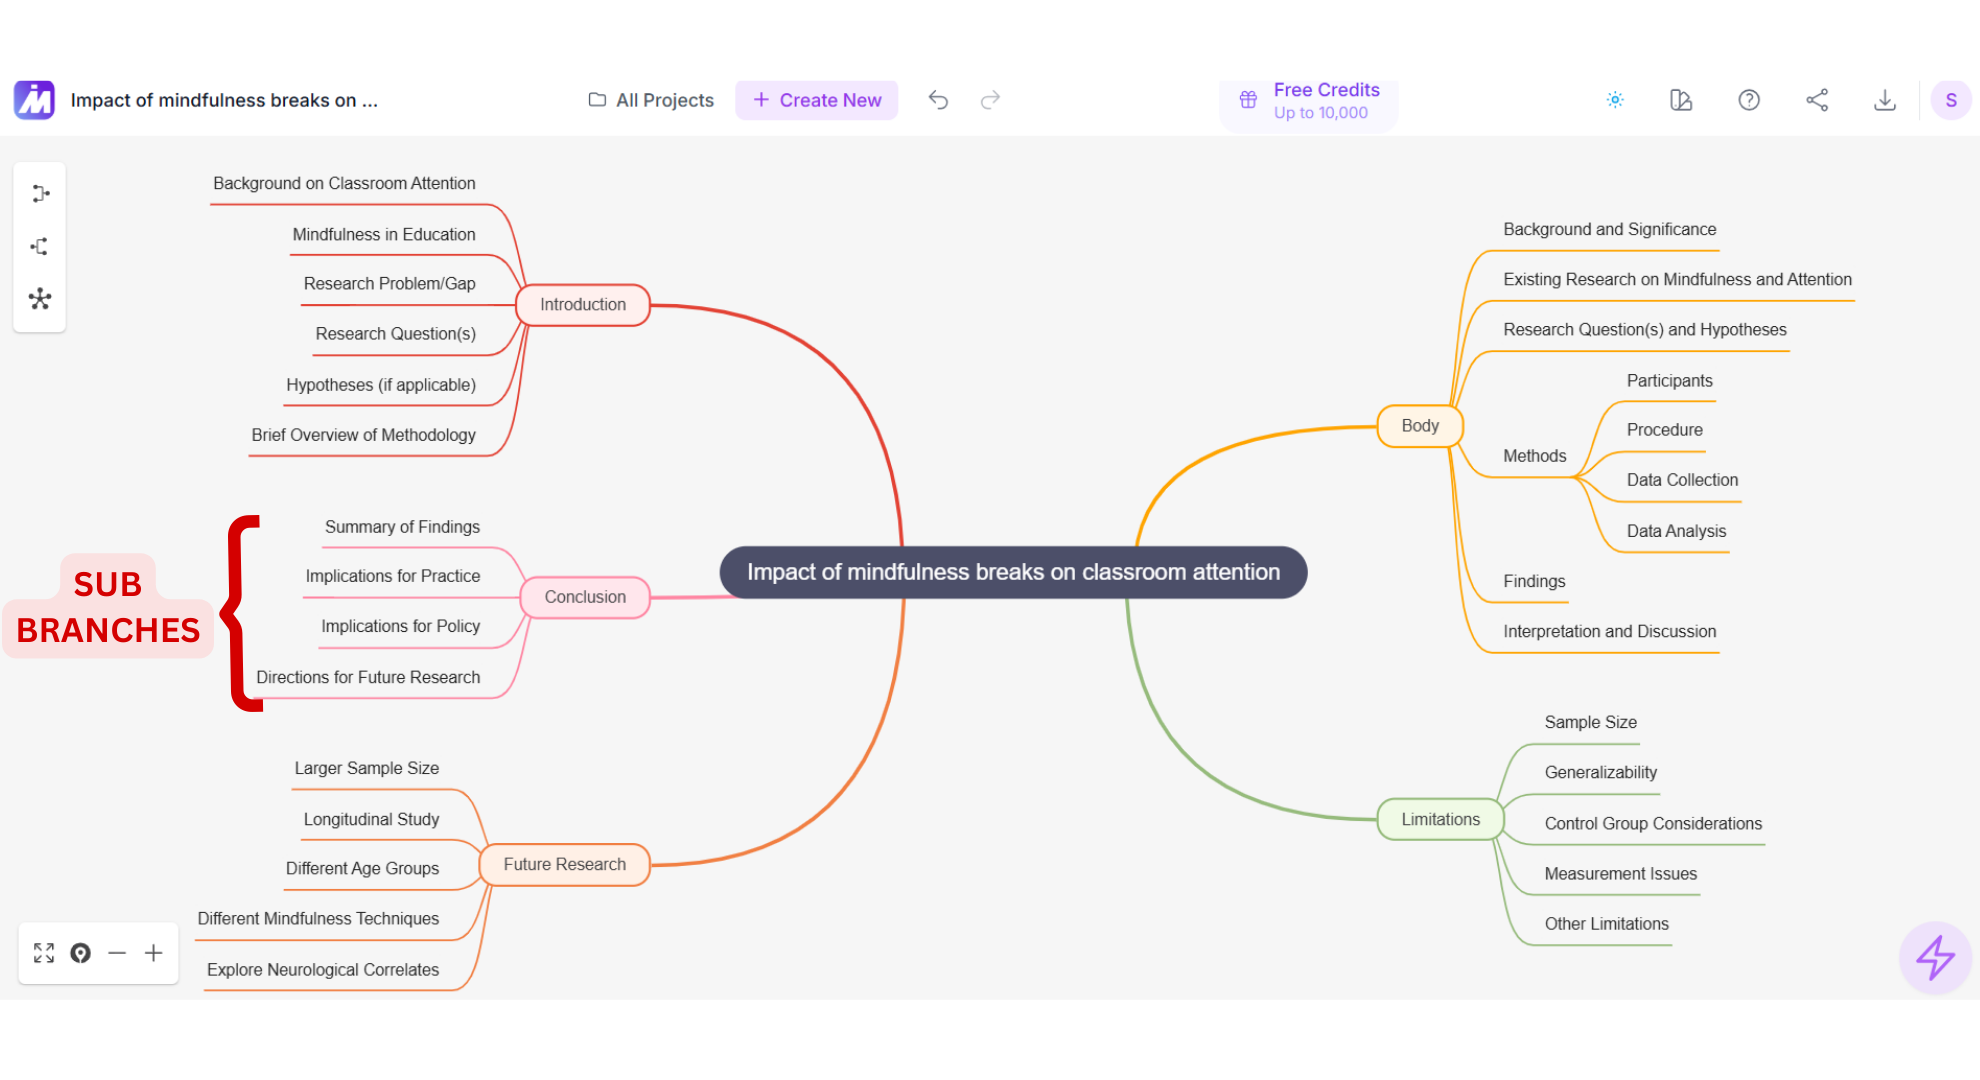Image resolution: width=1980 pixels, height=1080 pixels.
Task: Select the Research Question(s) node under Introduction
Action: pyautogui.click(x=396, y=334)
